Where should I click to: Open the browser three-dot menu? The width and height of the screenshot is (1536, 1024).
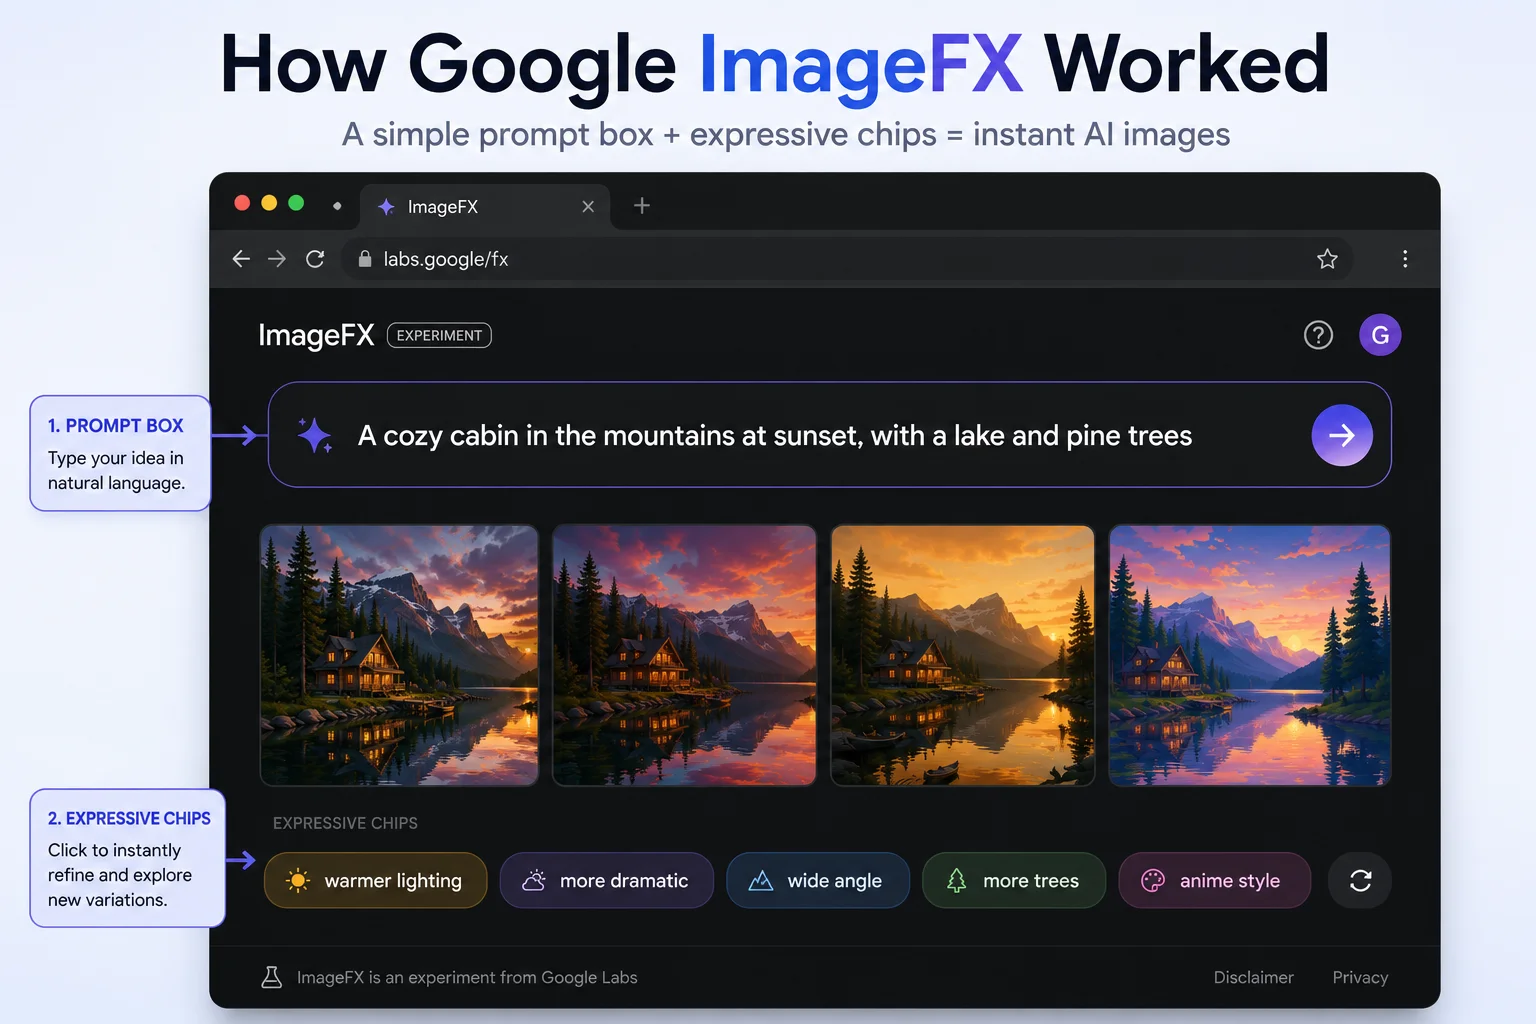1405,259
